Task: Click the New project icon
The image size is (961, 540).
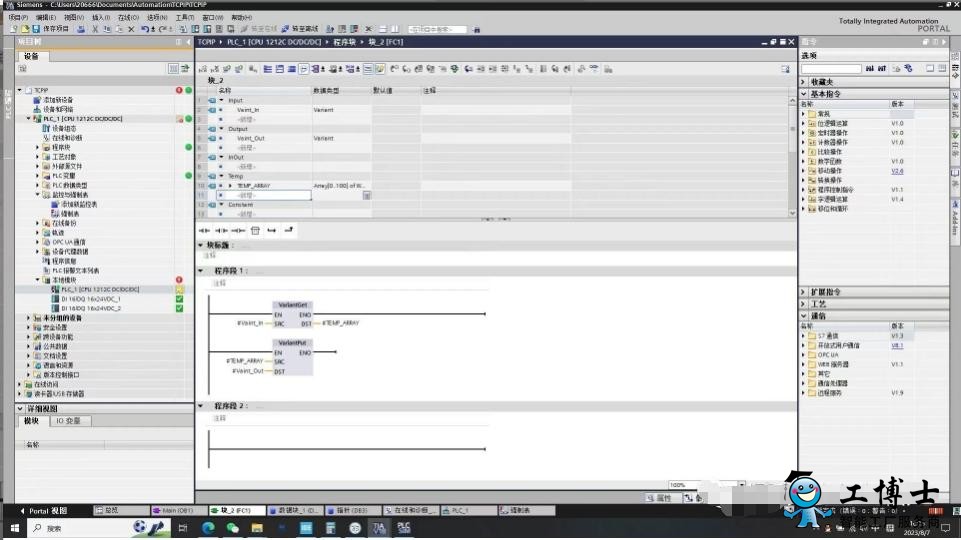Action: point(14,29)
